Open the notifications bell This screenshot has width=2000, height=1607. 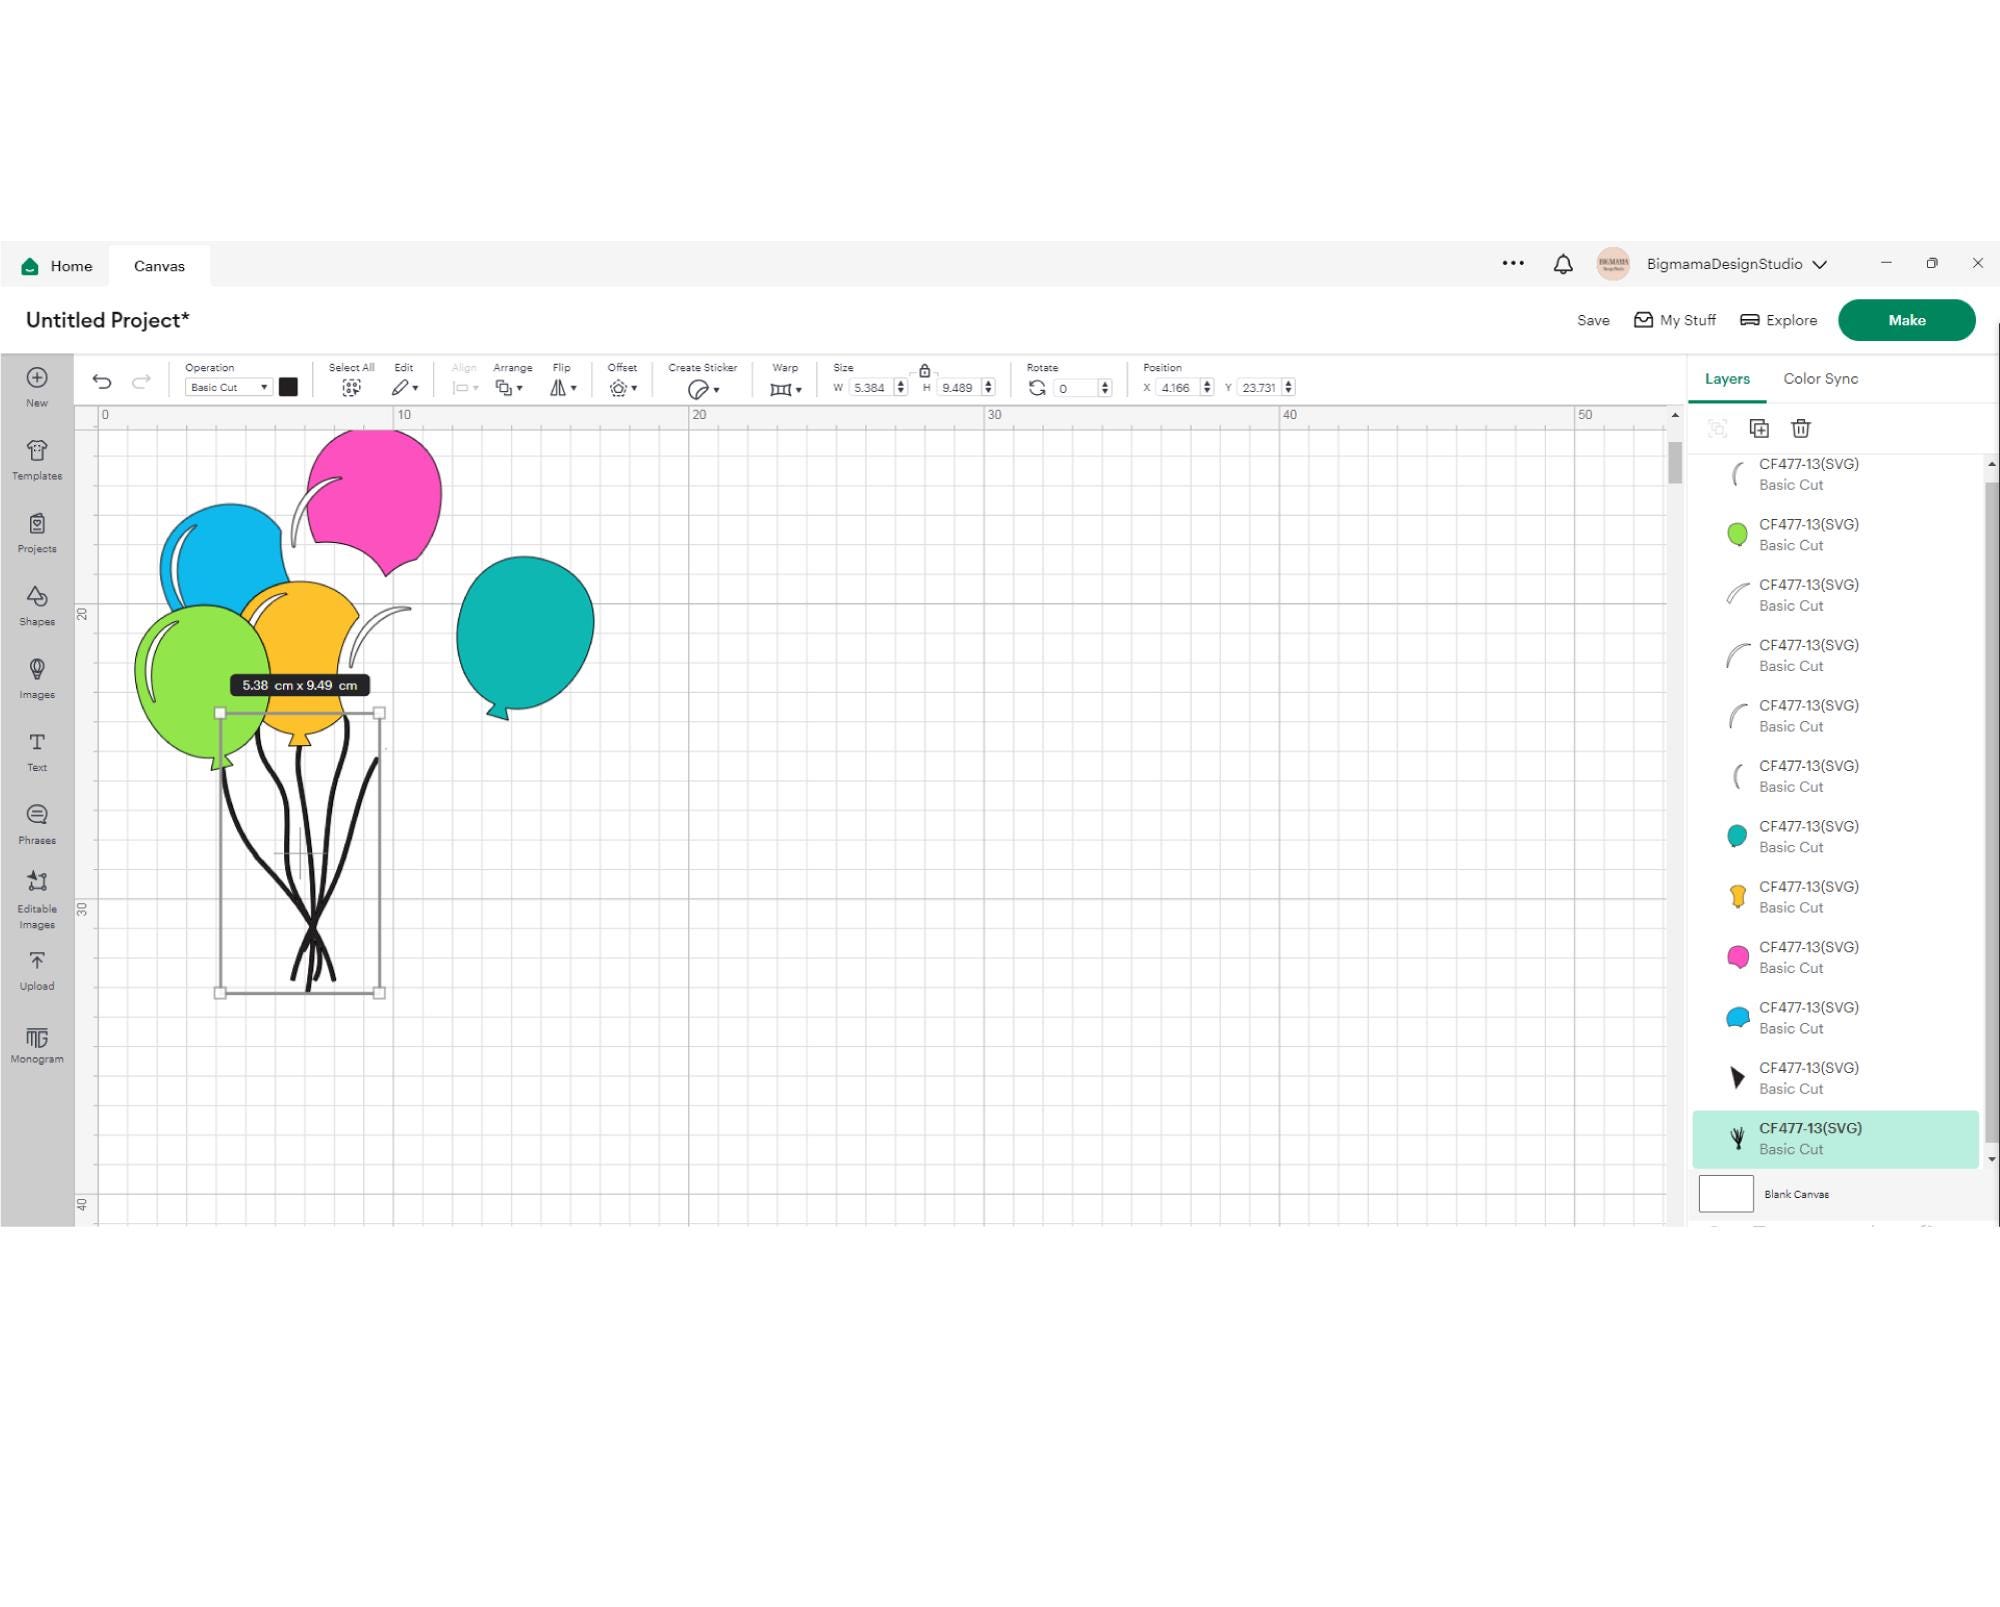click(x=1563, y=264)
